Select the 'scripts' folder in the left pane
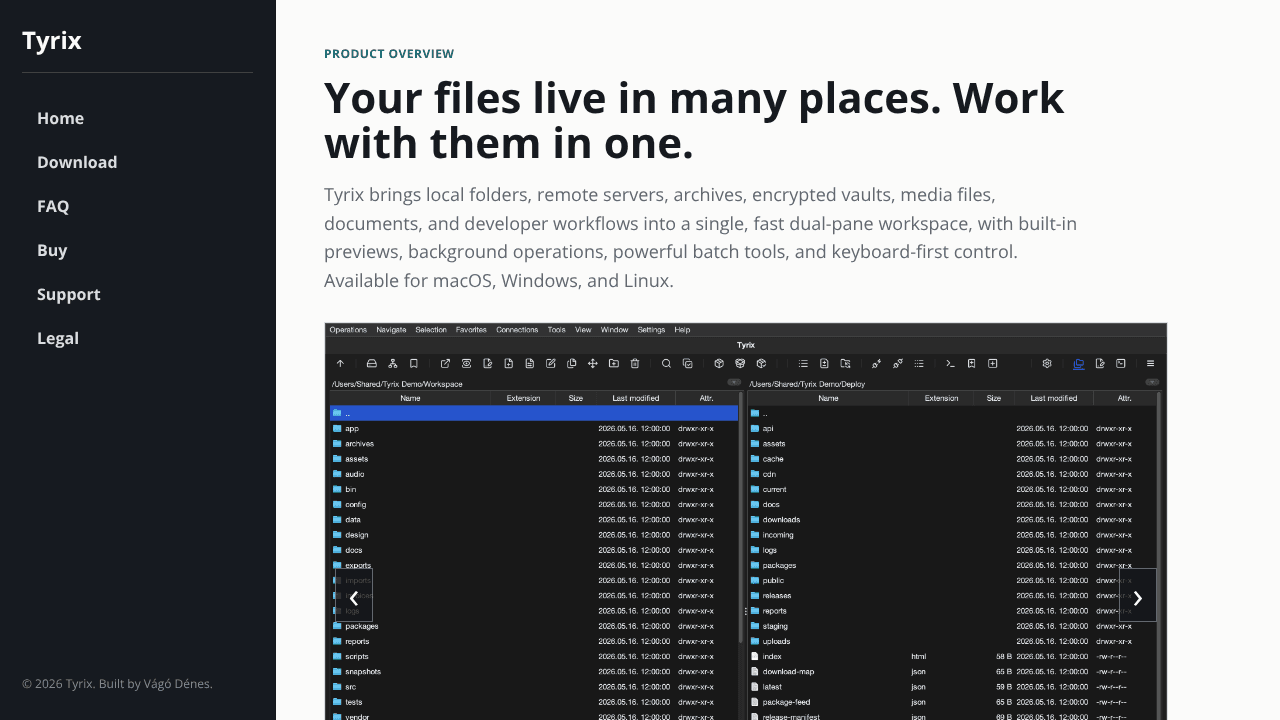 pyautogui.click(x=534, y=657)
